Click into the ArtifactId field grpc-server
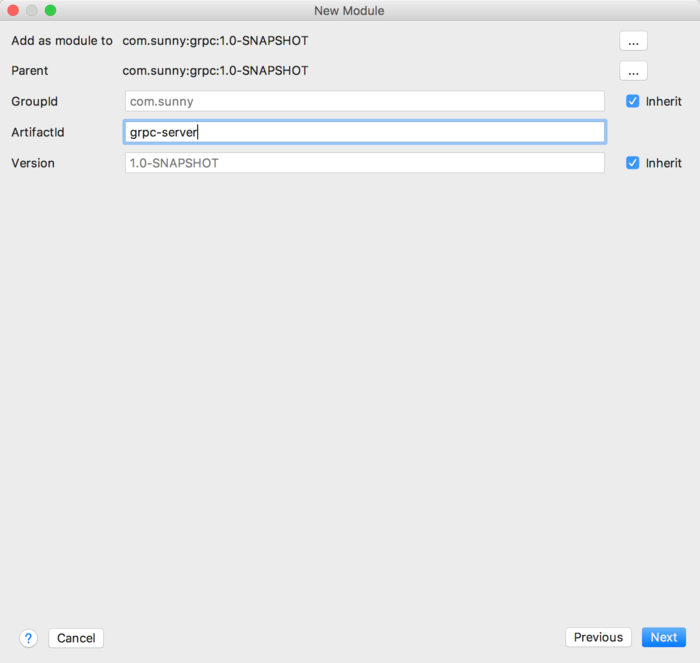The height and width of the screenshot is (663, 700). pos(365,132)
